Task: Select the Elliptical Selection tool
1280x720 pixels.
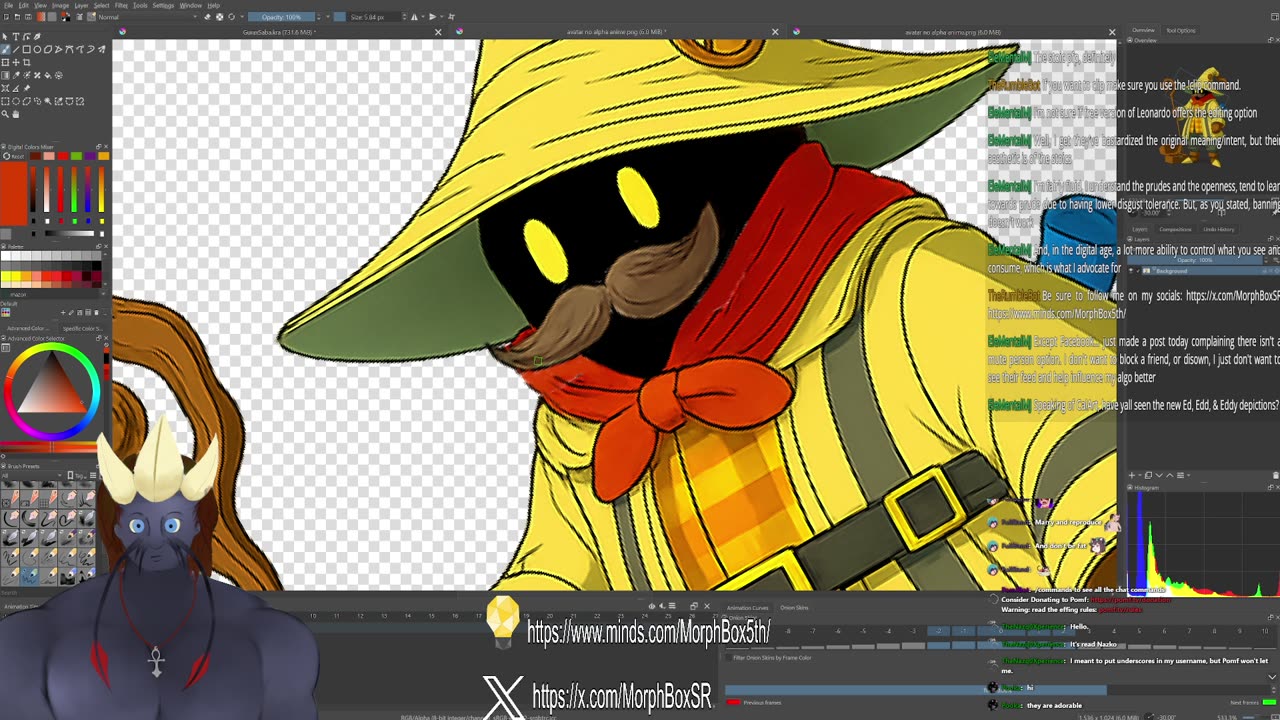Action: click(16, 101)
